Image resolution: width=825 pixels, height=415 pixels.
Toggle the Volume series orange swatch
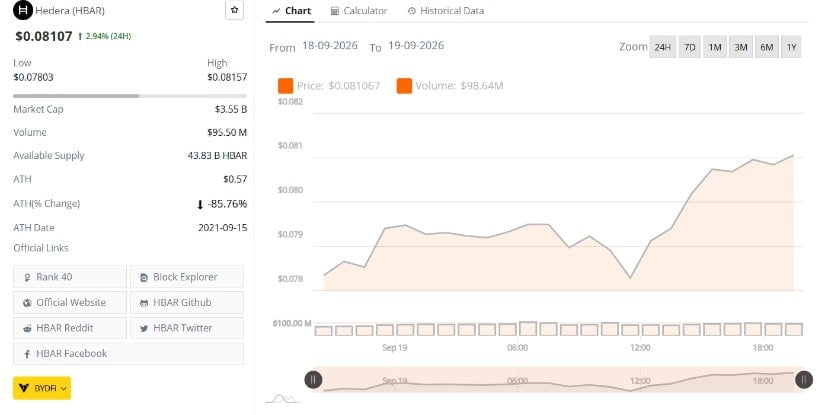(404, 86)
